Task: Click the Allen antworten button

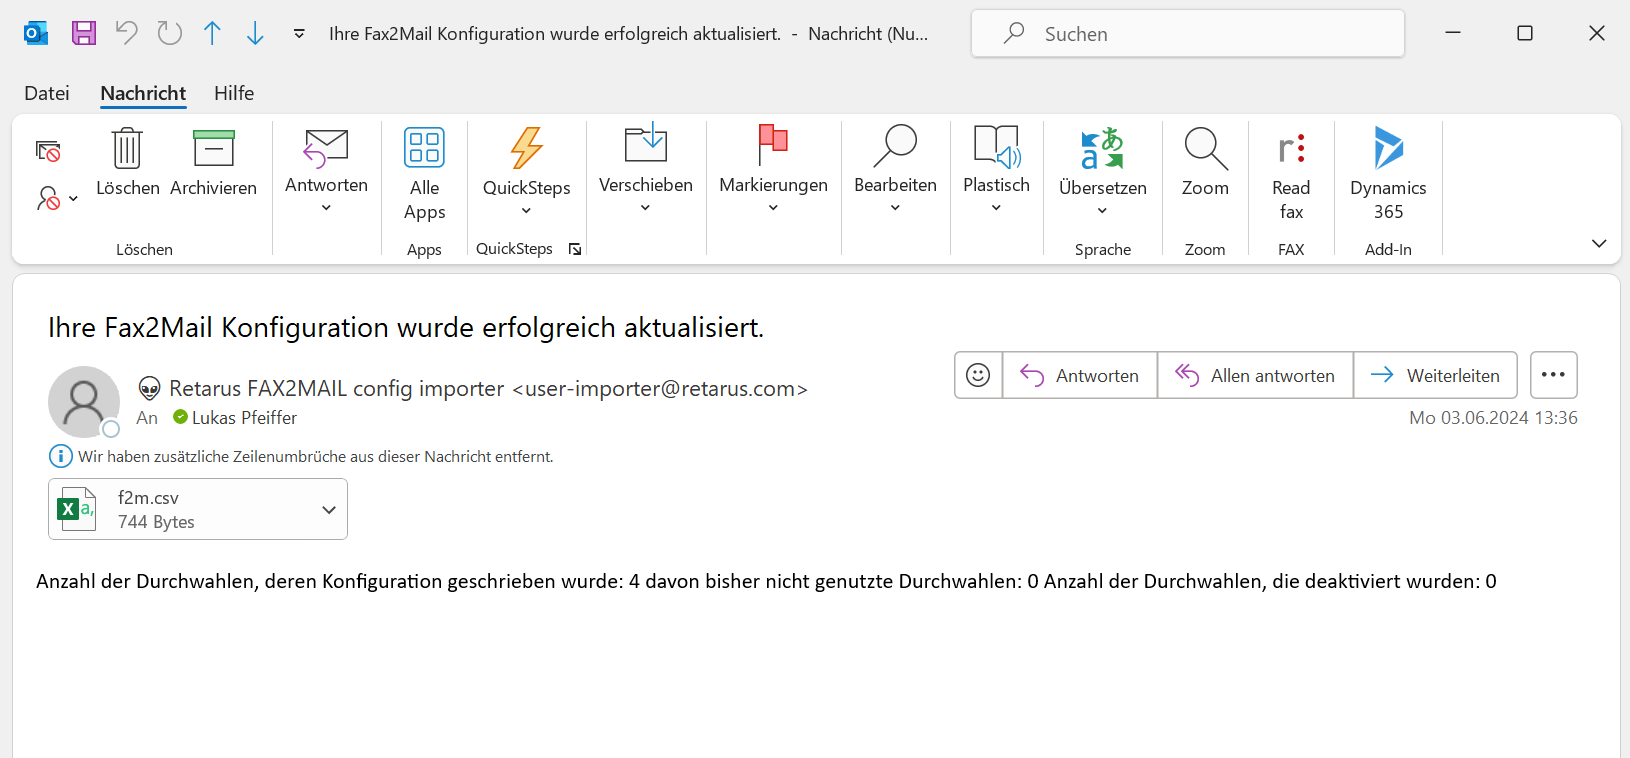Action: [x=1255, y=375]
